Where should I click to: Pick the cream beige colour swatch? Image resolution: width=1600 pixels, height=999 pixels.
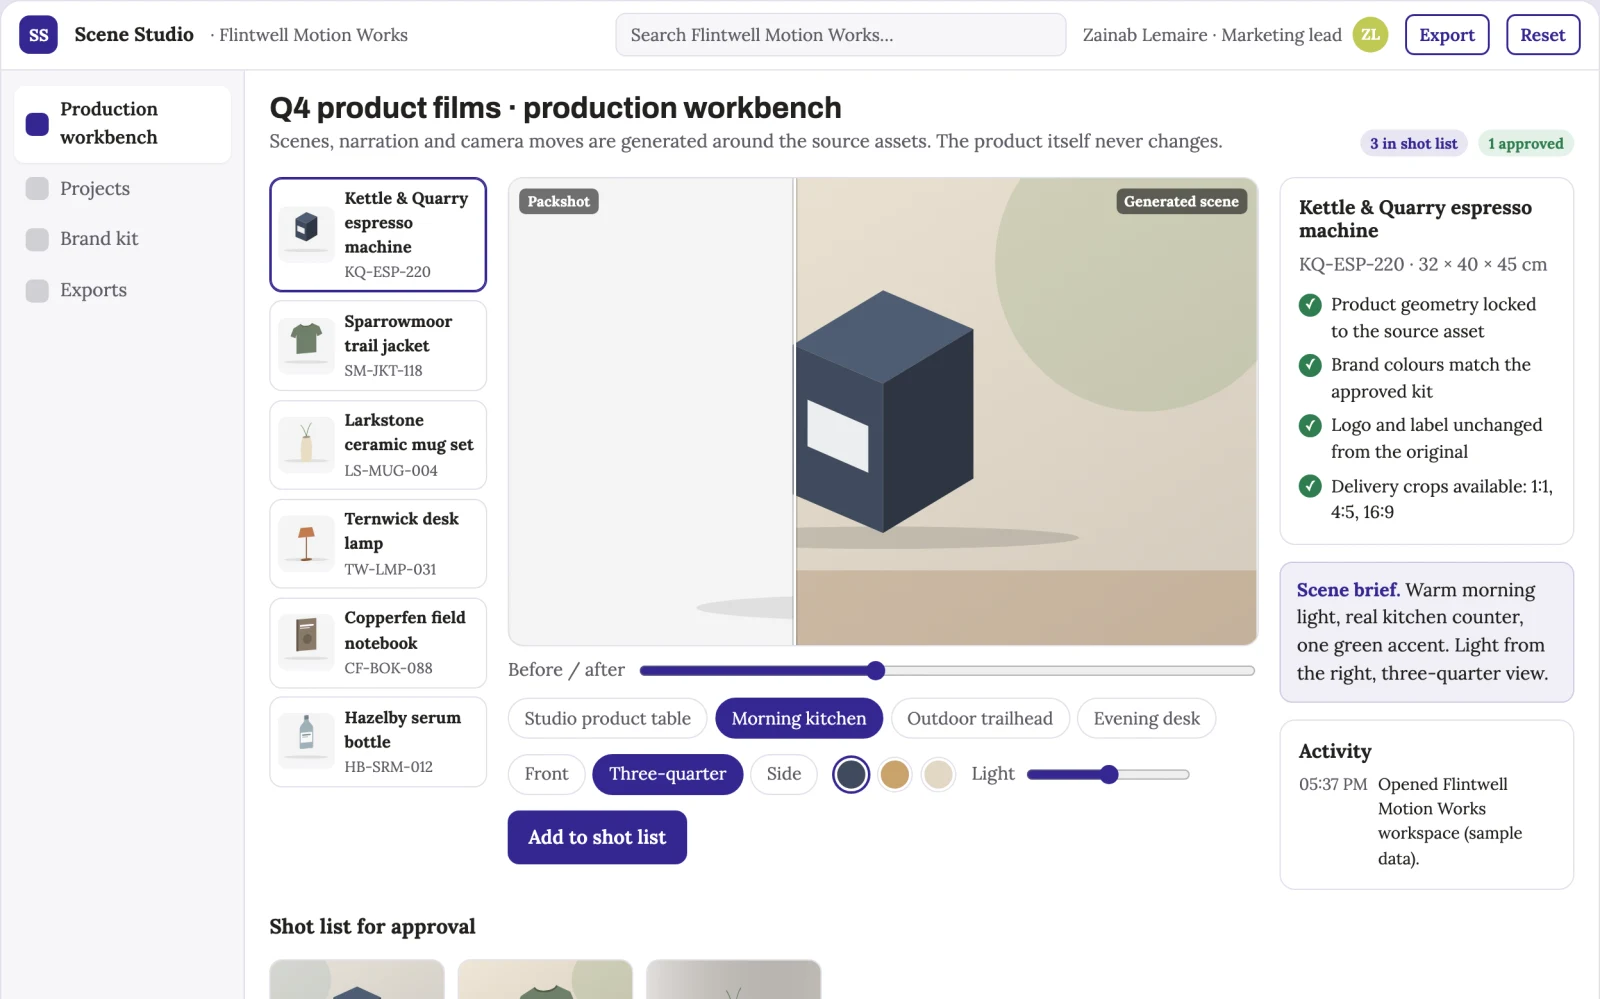point(938,774)
